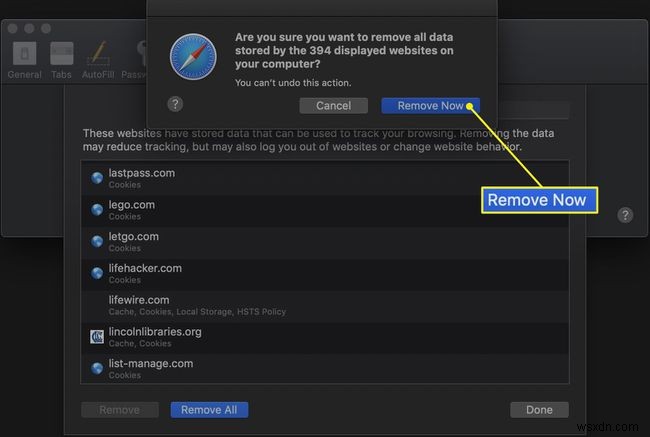Open General preferences tab
The height and width of the screenshot is (437, 650).
[x=24, y=60]
